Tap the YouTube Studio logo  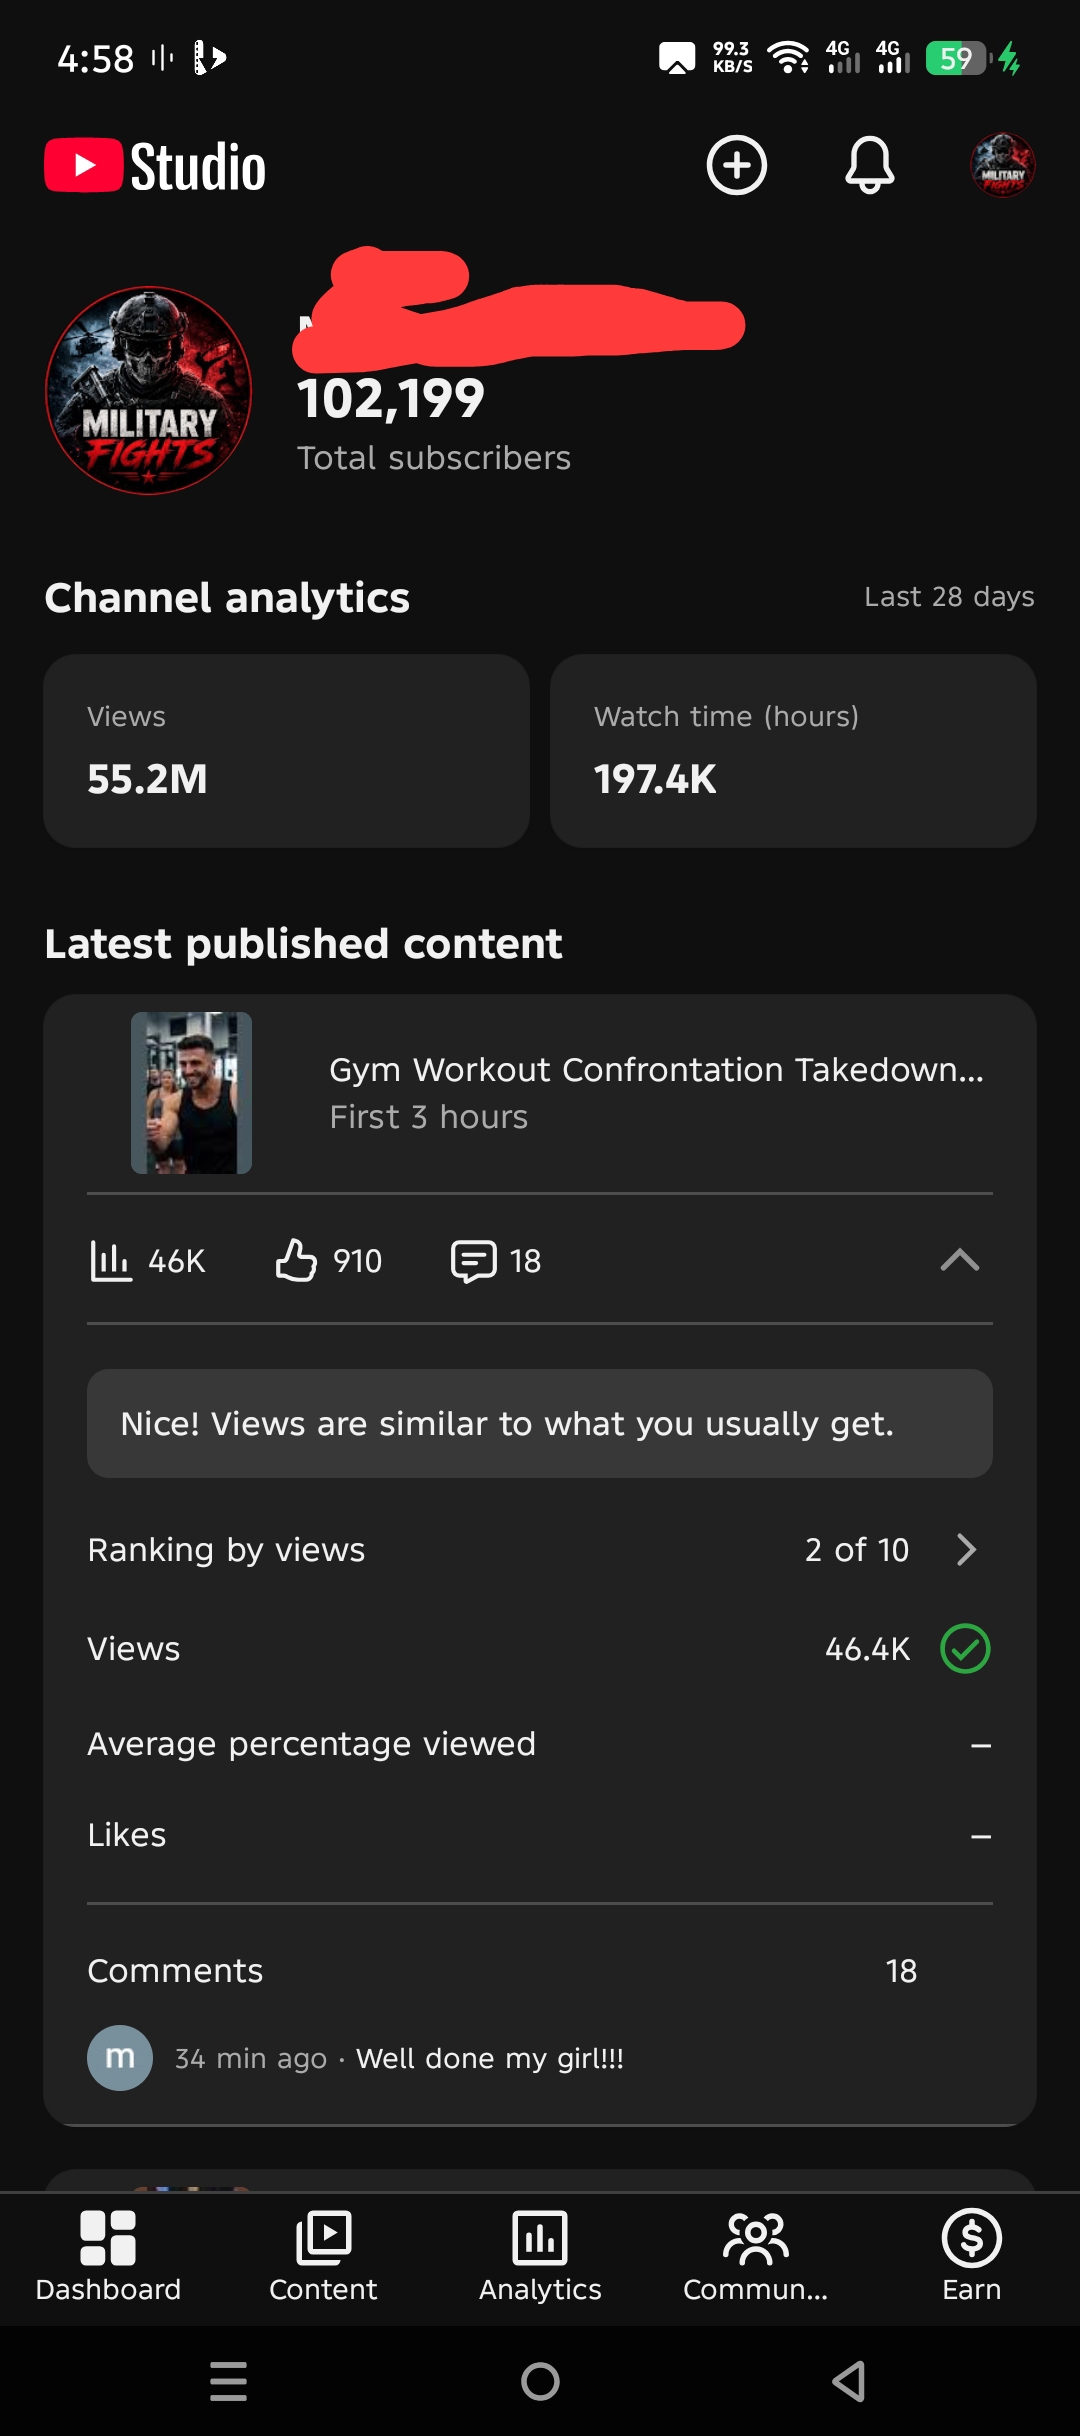155,166
